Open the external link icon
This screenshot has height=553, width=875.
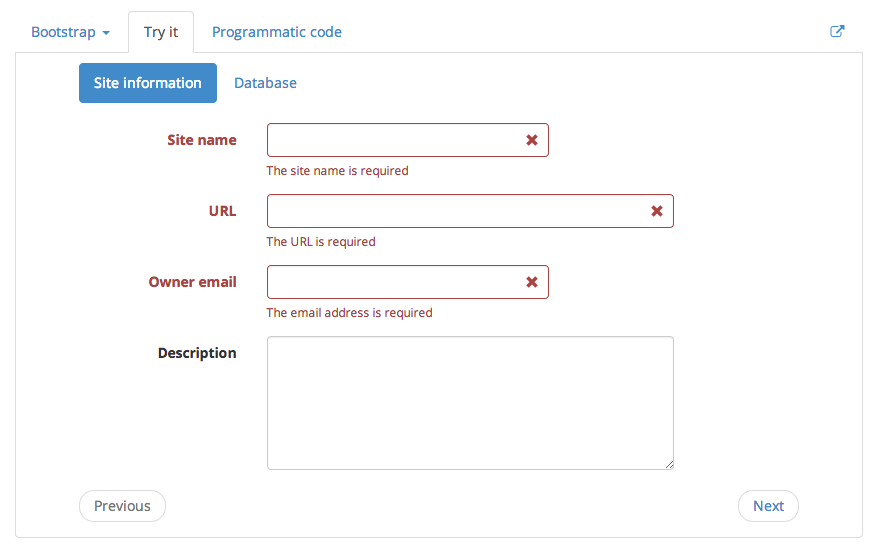[837, 32]
